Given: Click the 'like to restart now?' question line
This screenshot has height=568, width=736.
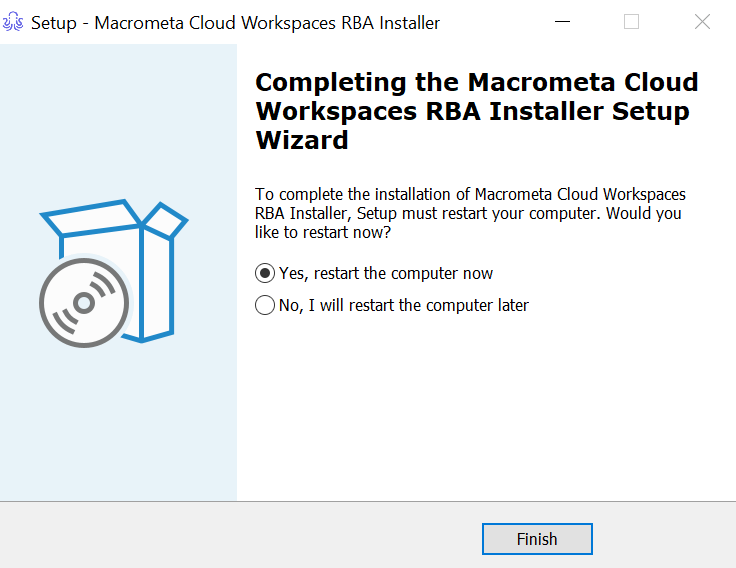Looking at the screenshot, I should coord(322,232).
